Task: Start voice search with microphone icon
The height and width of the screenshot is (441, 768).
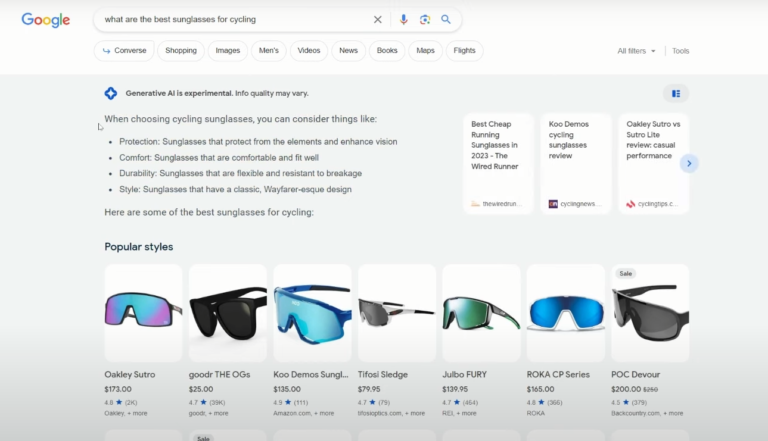Action: click(404, 19)
